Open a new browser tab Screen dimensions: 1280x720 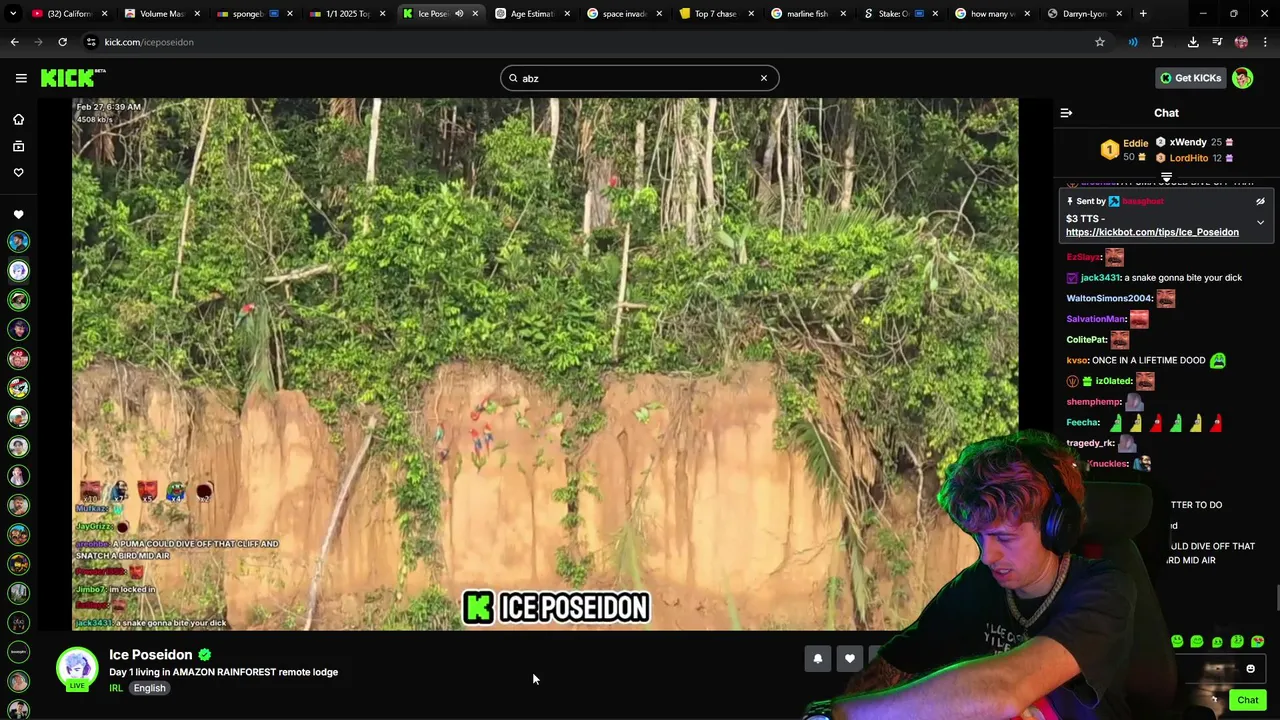click(x=1143, y=14)
